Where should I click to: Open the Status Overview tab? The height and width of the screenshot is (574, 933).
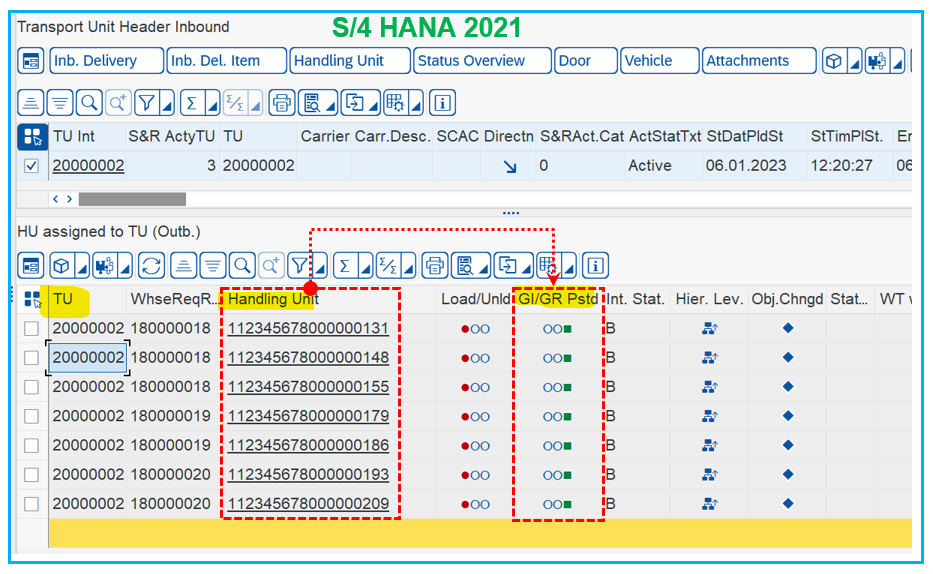point(482,61)
